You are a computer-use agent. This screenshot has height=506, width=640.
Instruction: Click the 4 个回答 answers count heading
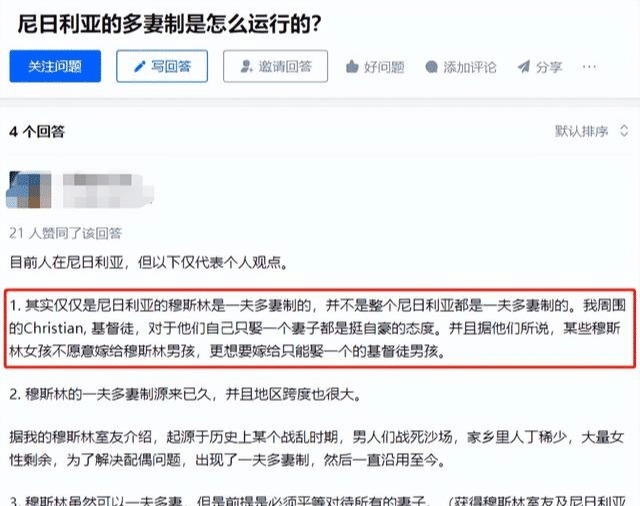tap(37, 131)
